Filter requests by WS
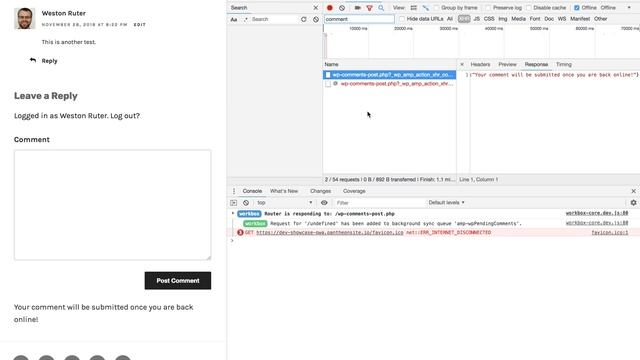 tap(562, 19)
